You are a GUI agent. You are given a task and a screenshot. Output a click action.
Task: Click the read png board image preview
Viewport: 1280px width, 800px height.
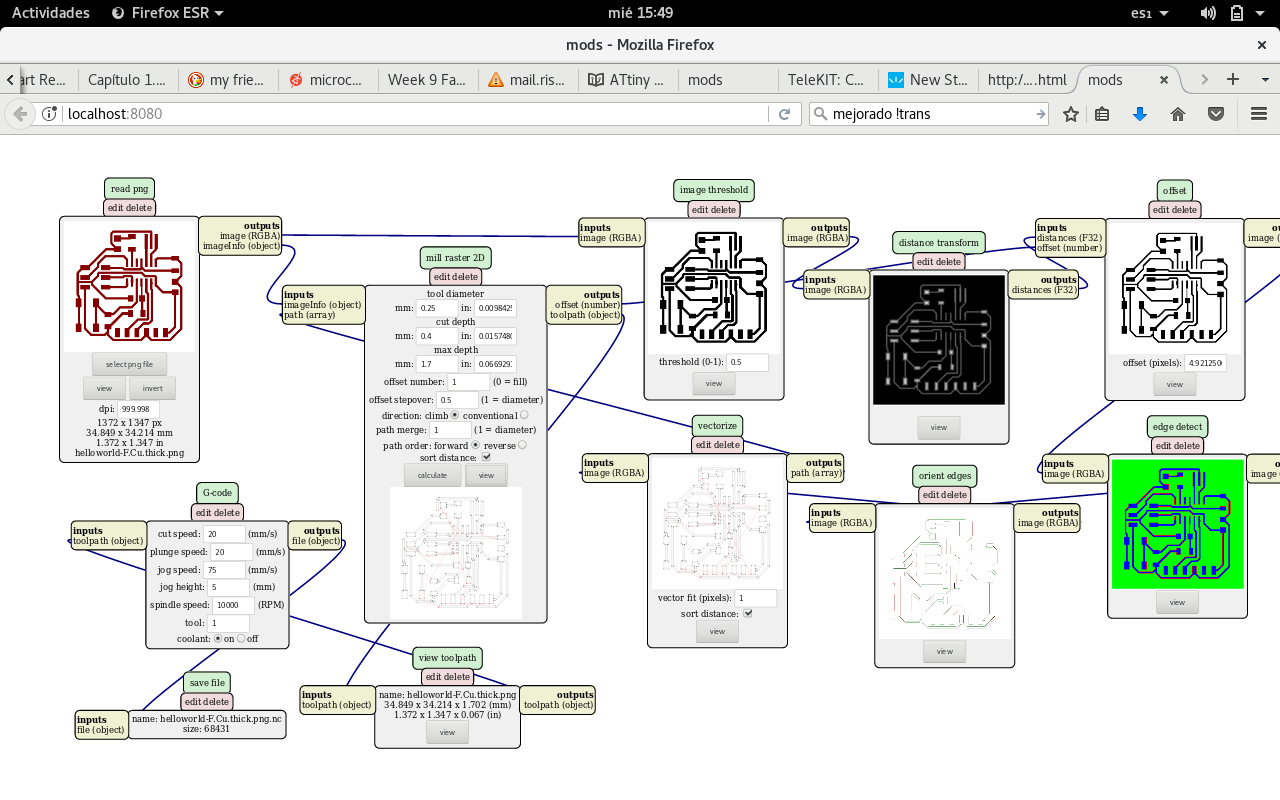129,286
